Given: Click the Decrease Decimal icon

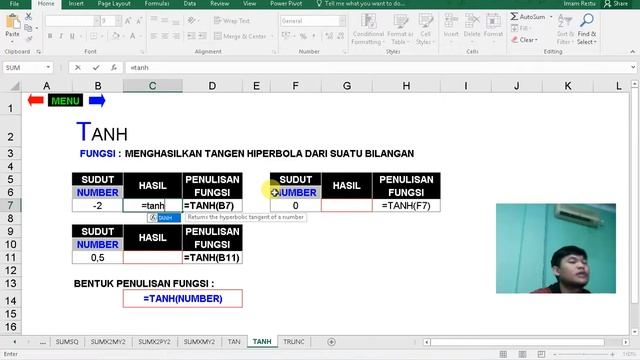Looking at the screenshot, I should [340, 36].
